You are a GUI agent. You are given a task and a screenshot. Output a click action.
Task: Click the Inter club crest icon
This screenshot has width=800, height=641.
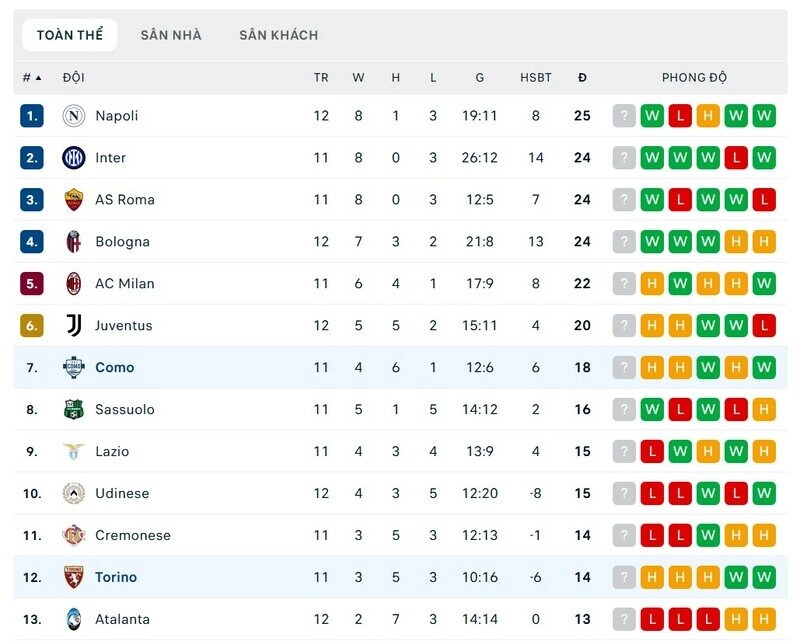click(x=74, y=158)
